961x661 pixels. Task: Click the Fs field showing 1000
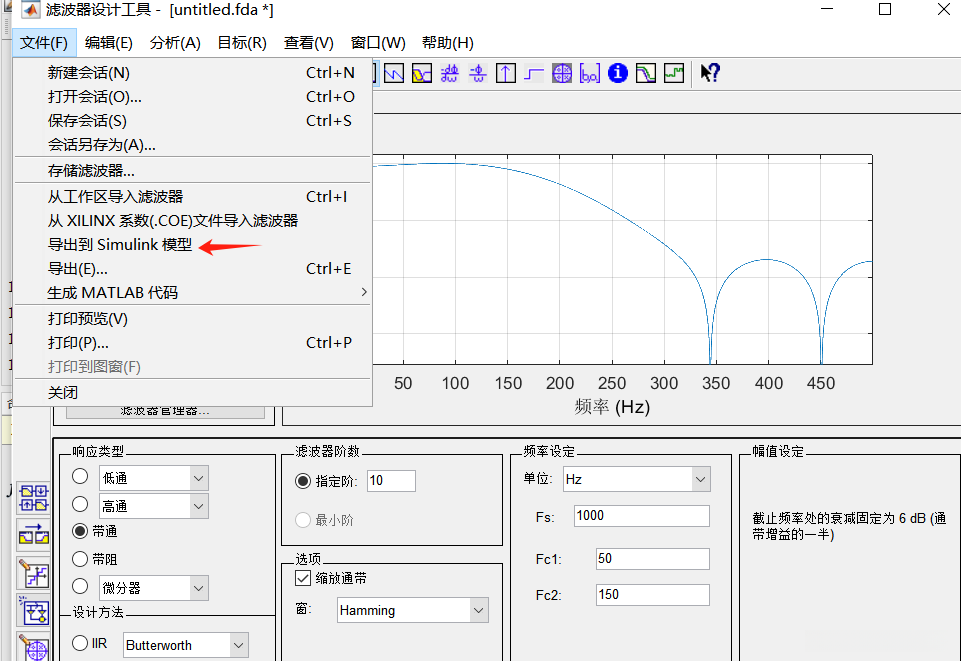[642, 516]
